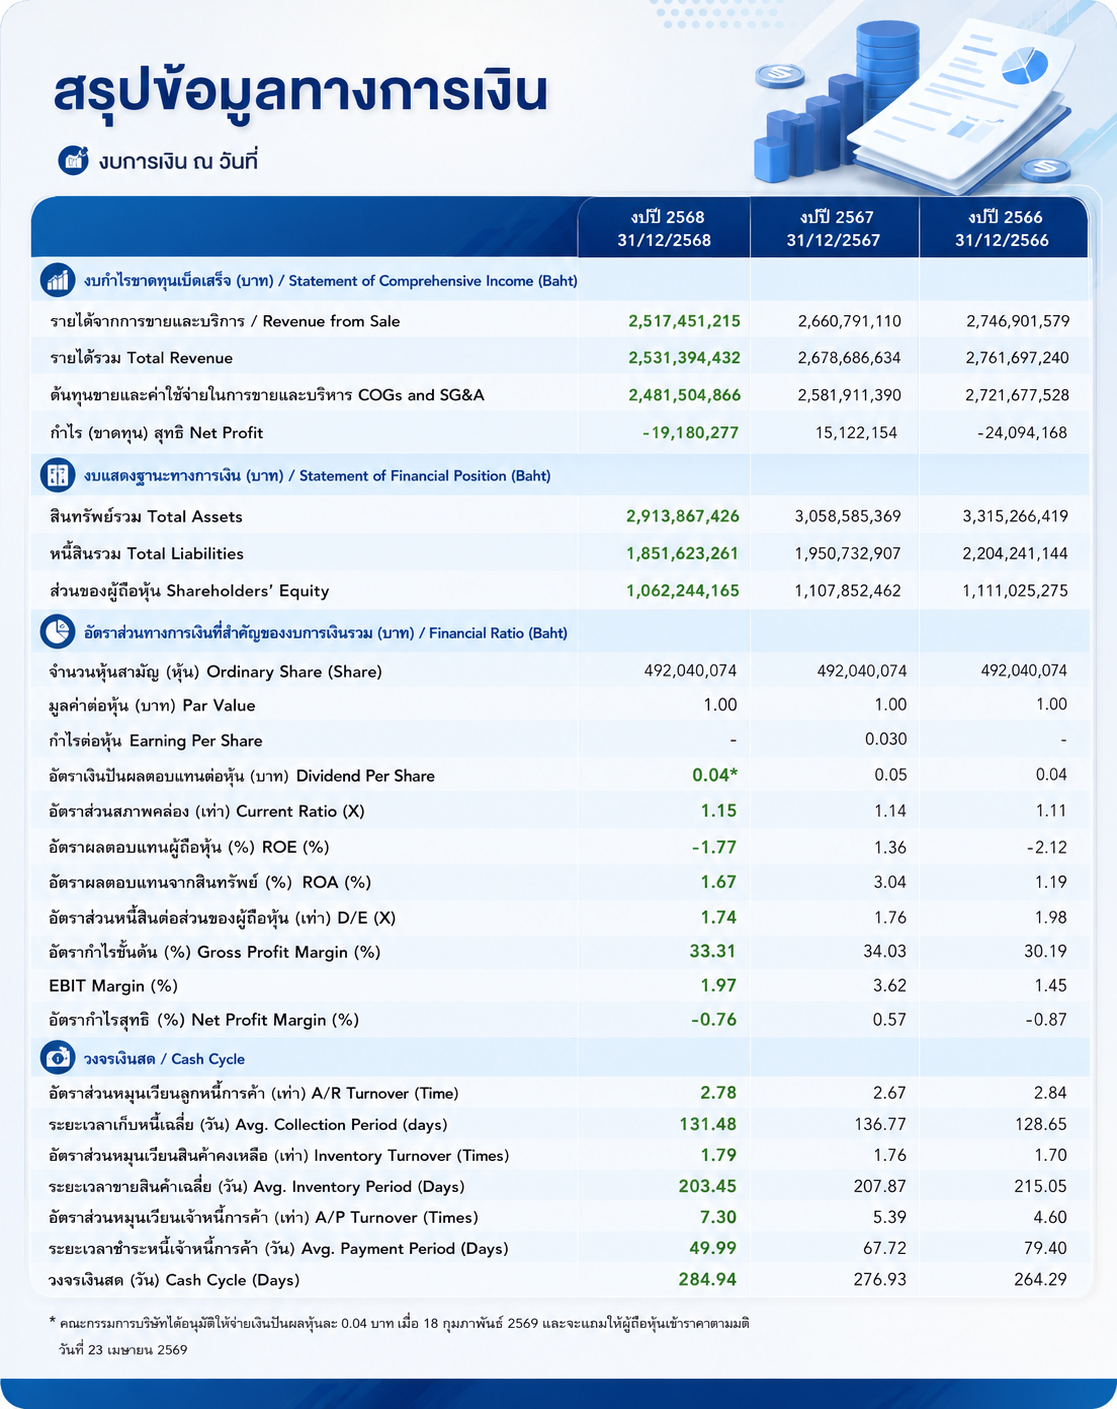Click Earning Per Share value 0.030
Viewport: 1117px width, 1409px height.
point(886,739)
